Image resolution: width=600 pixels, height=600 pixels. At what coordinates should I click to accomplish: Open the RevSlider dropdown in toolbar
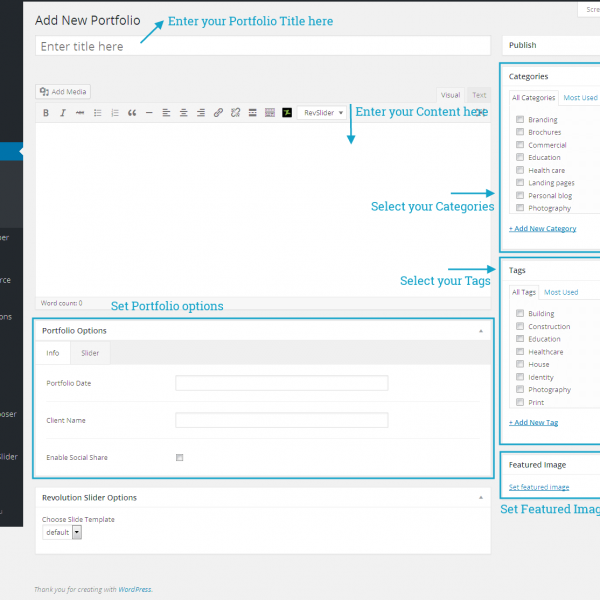[322, 113]
